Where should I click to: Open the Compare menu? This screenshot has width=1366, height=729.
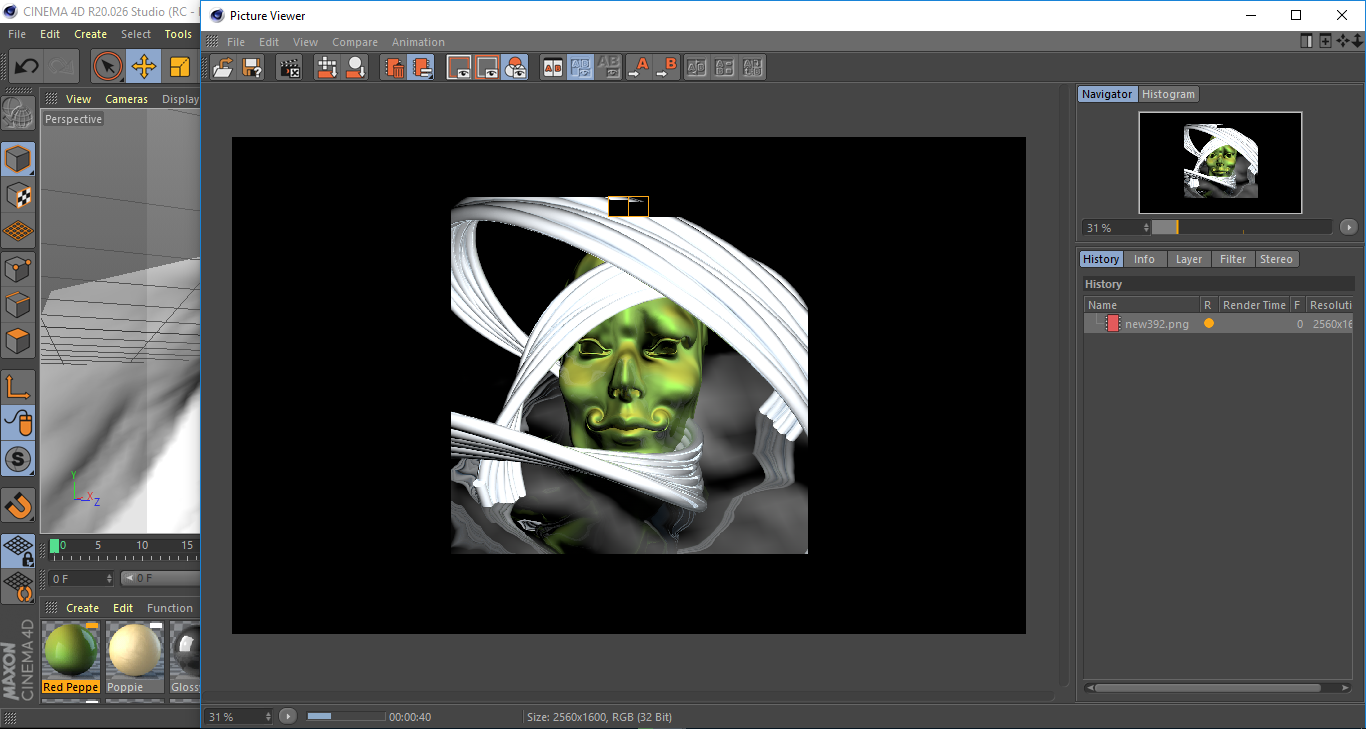click(355, 42)
